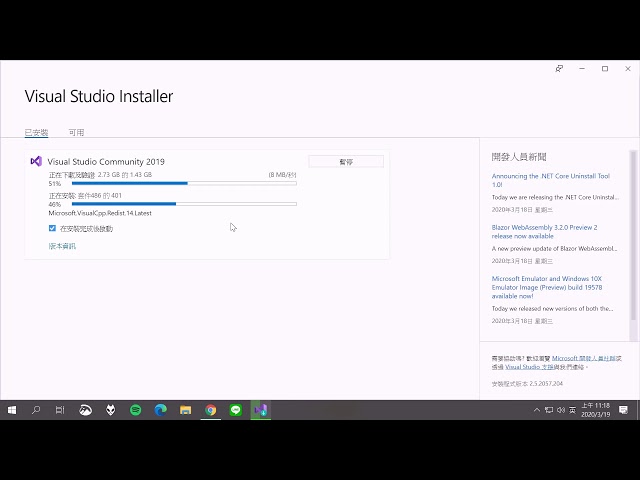Open Task View on the taskbar
640x480 pixels.
pyautogui.click(x=60, y=410)
